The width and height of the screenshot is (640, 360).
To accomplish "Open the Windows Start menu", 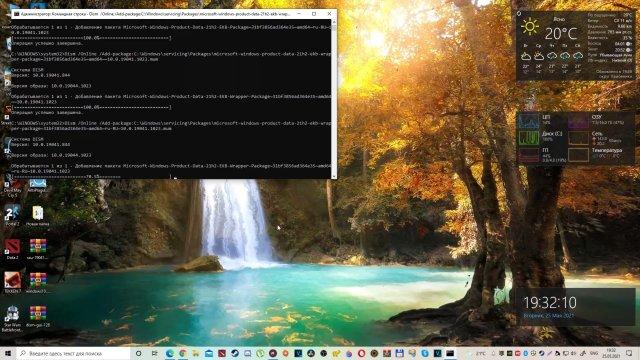I will pyautogui.click(x=8, y=353).
